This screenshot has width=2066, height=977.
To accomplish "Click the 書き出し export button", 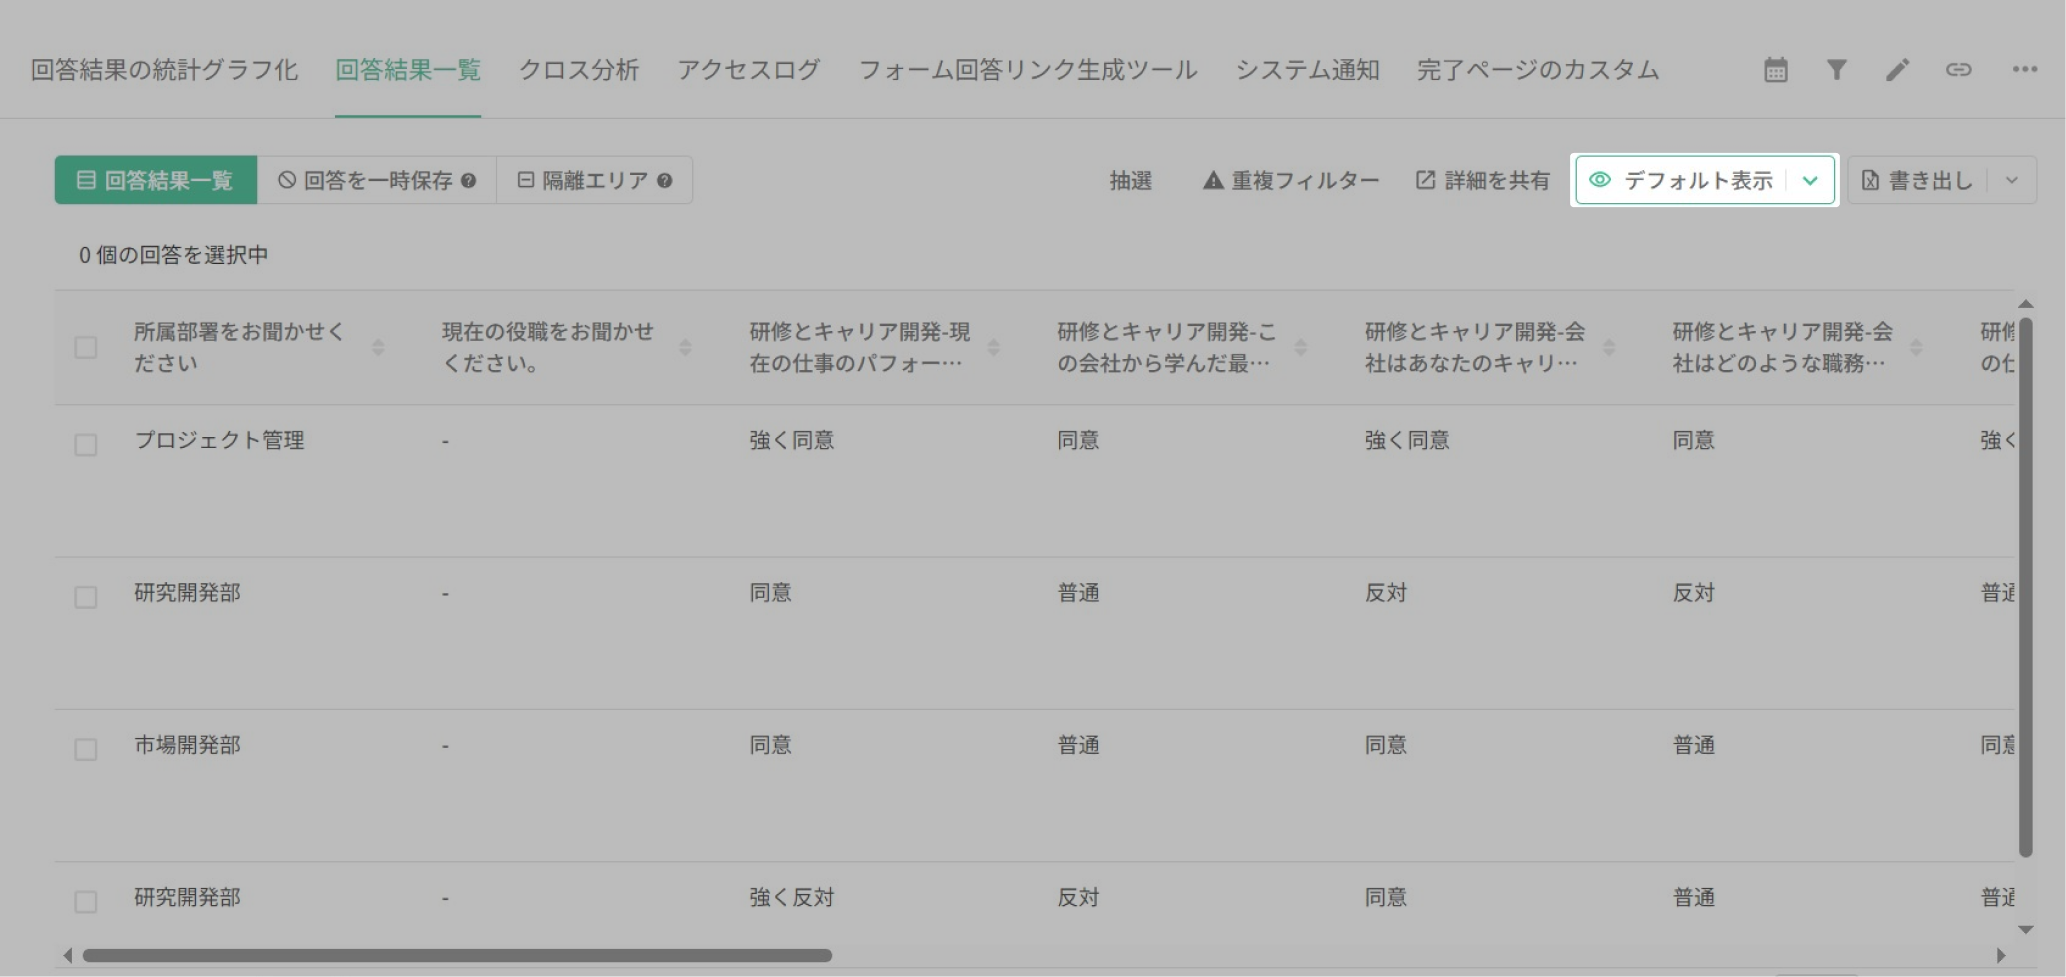I will (1918, 181).
